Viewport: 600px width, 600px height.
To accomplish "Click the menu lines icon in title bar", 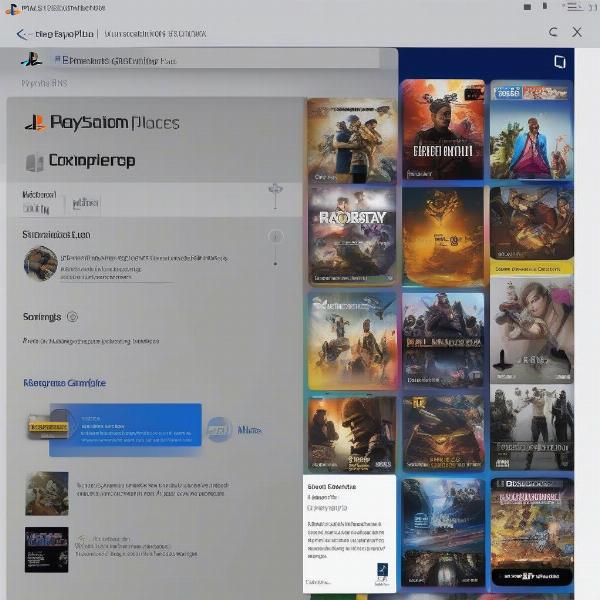I will pyautogui.click(x=573, y=7).
